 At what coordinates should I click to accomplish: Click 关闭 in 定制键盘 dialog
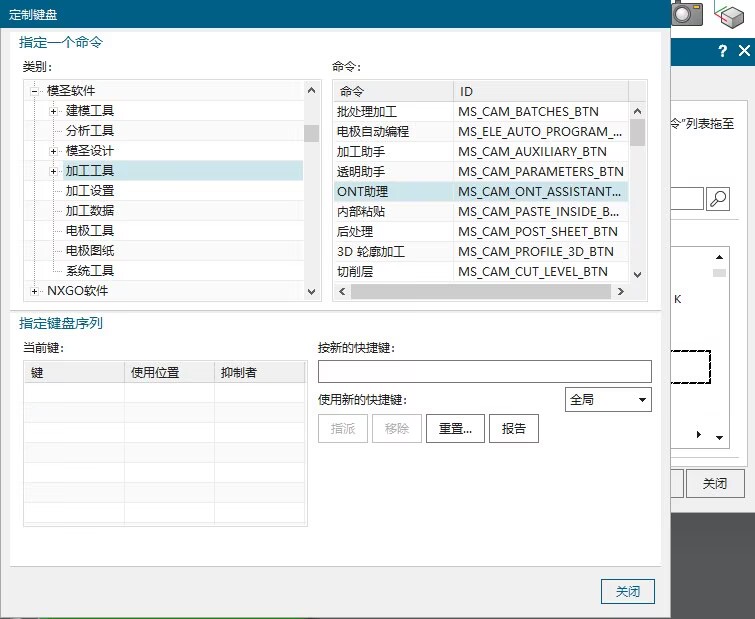628,591
